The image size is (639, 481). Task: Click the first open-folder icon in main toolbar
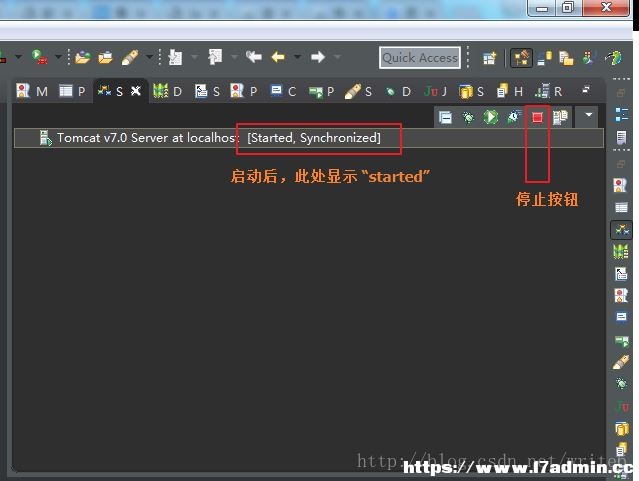83,57
